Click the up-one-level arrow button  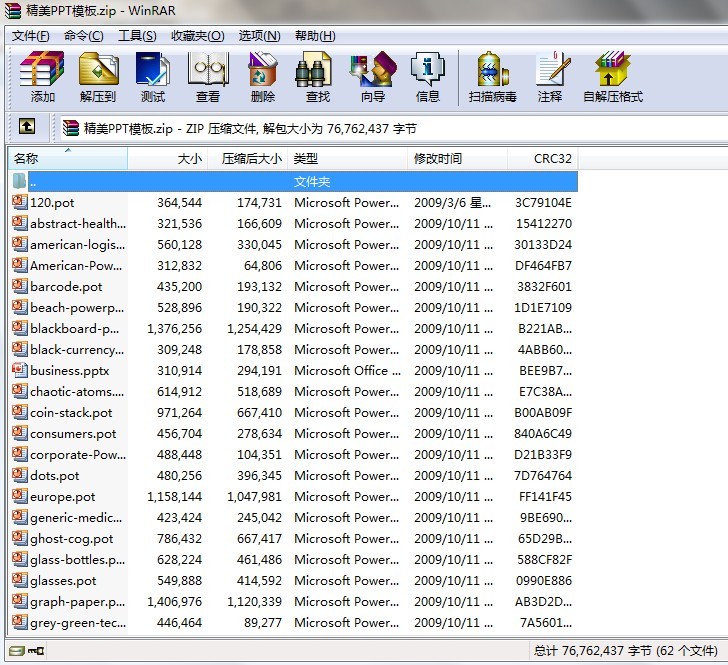tap(27, 126)
